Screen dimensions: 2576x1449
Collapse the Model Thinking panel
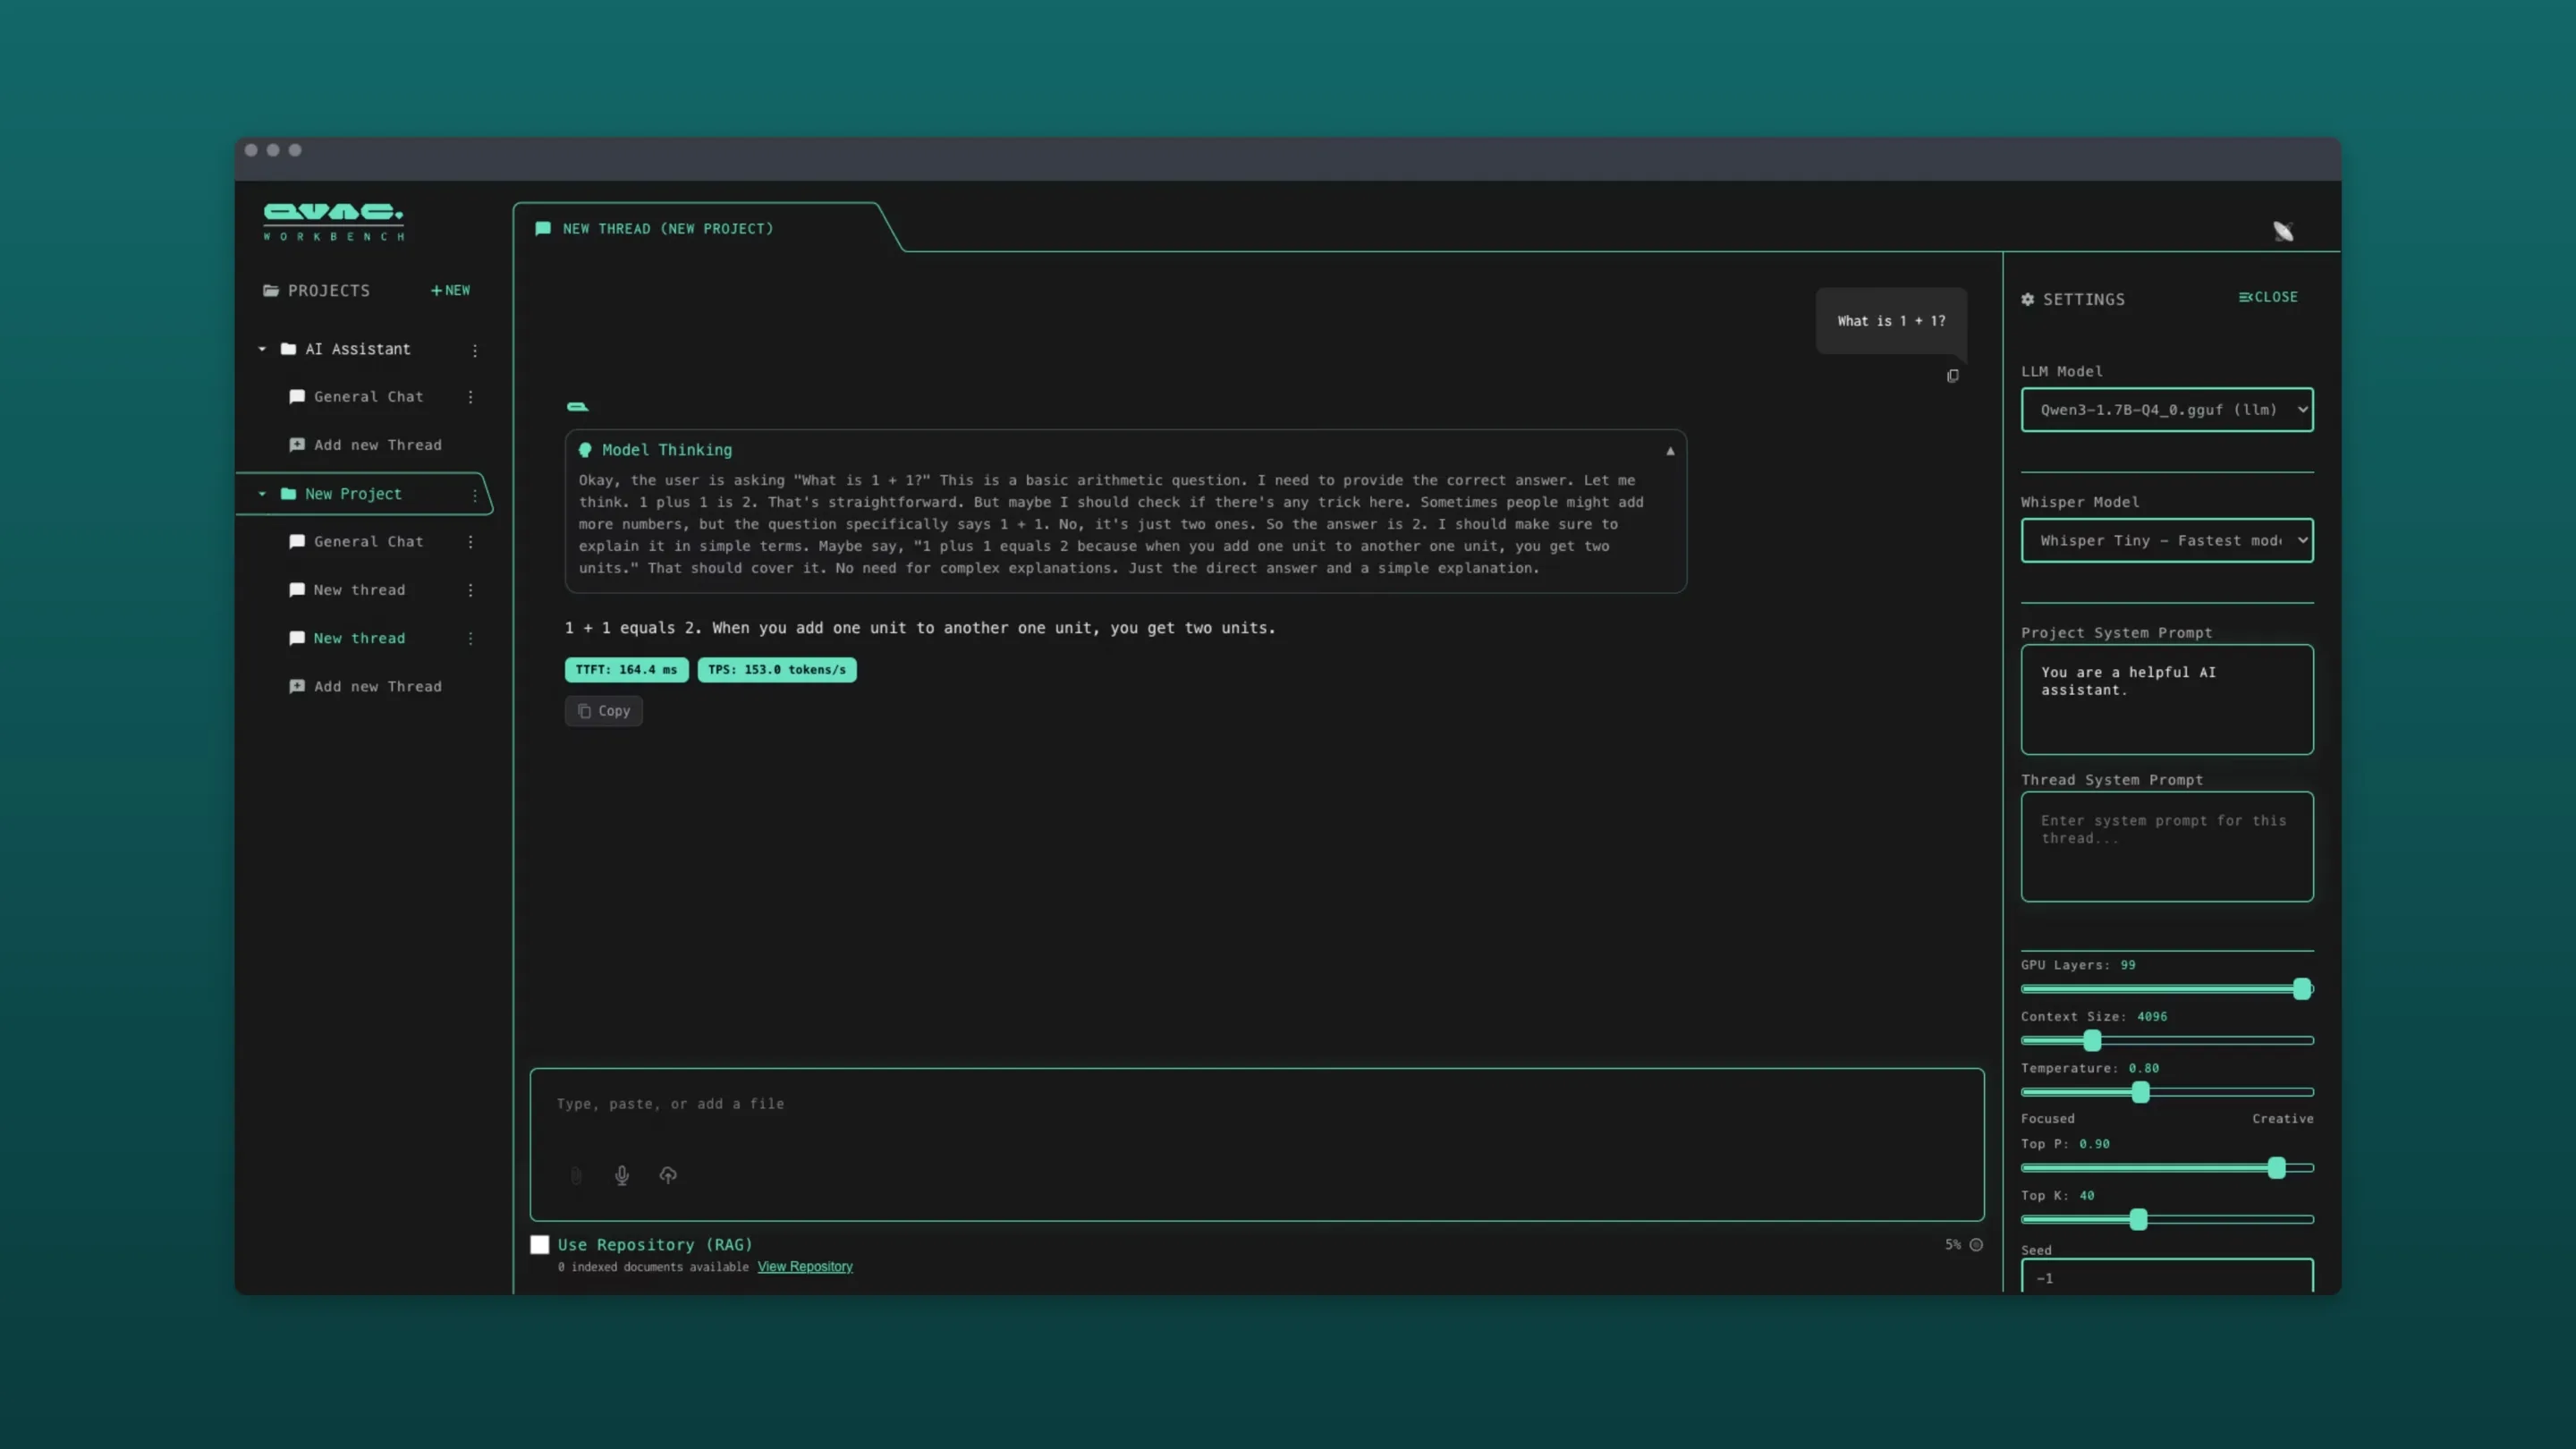point(1670,451)
